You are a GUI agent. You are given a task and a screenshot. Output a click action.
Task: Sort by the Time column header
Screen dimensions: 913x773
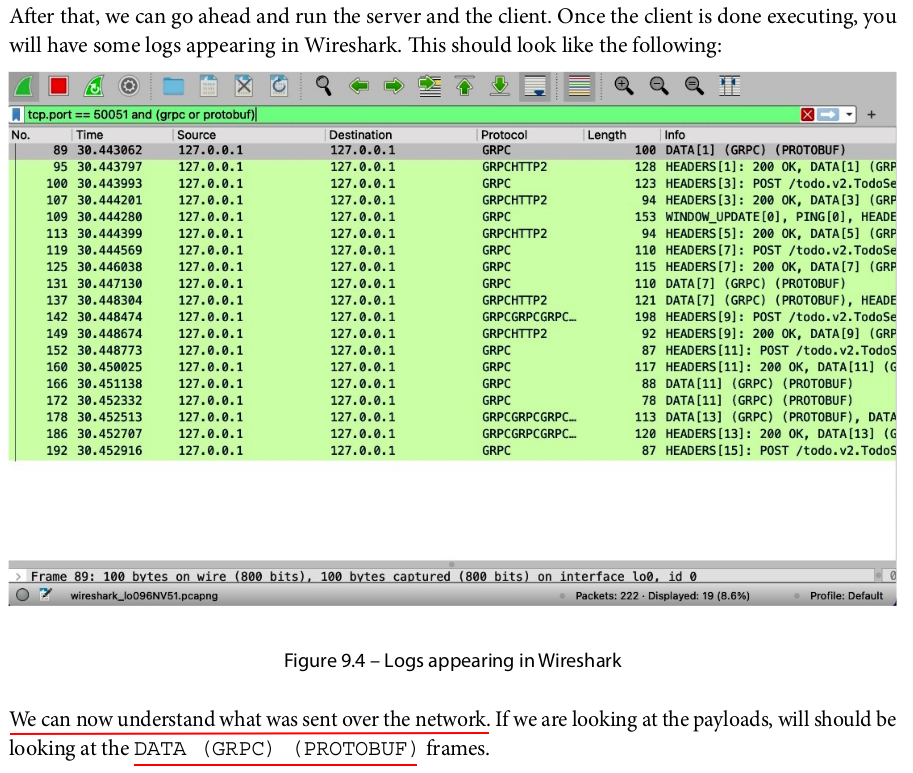[122, 135]
